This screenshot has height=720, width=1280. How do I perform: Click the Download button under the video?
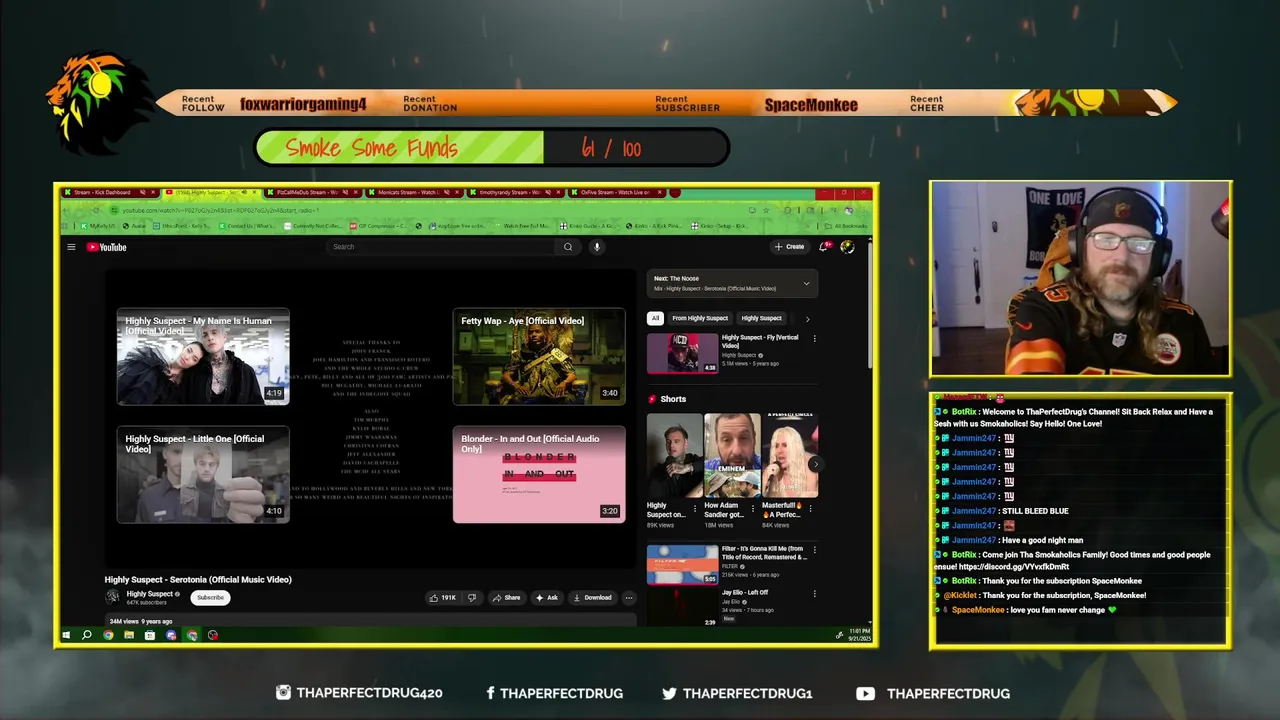pos(592,598)
